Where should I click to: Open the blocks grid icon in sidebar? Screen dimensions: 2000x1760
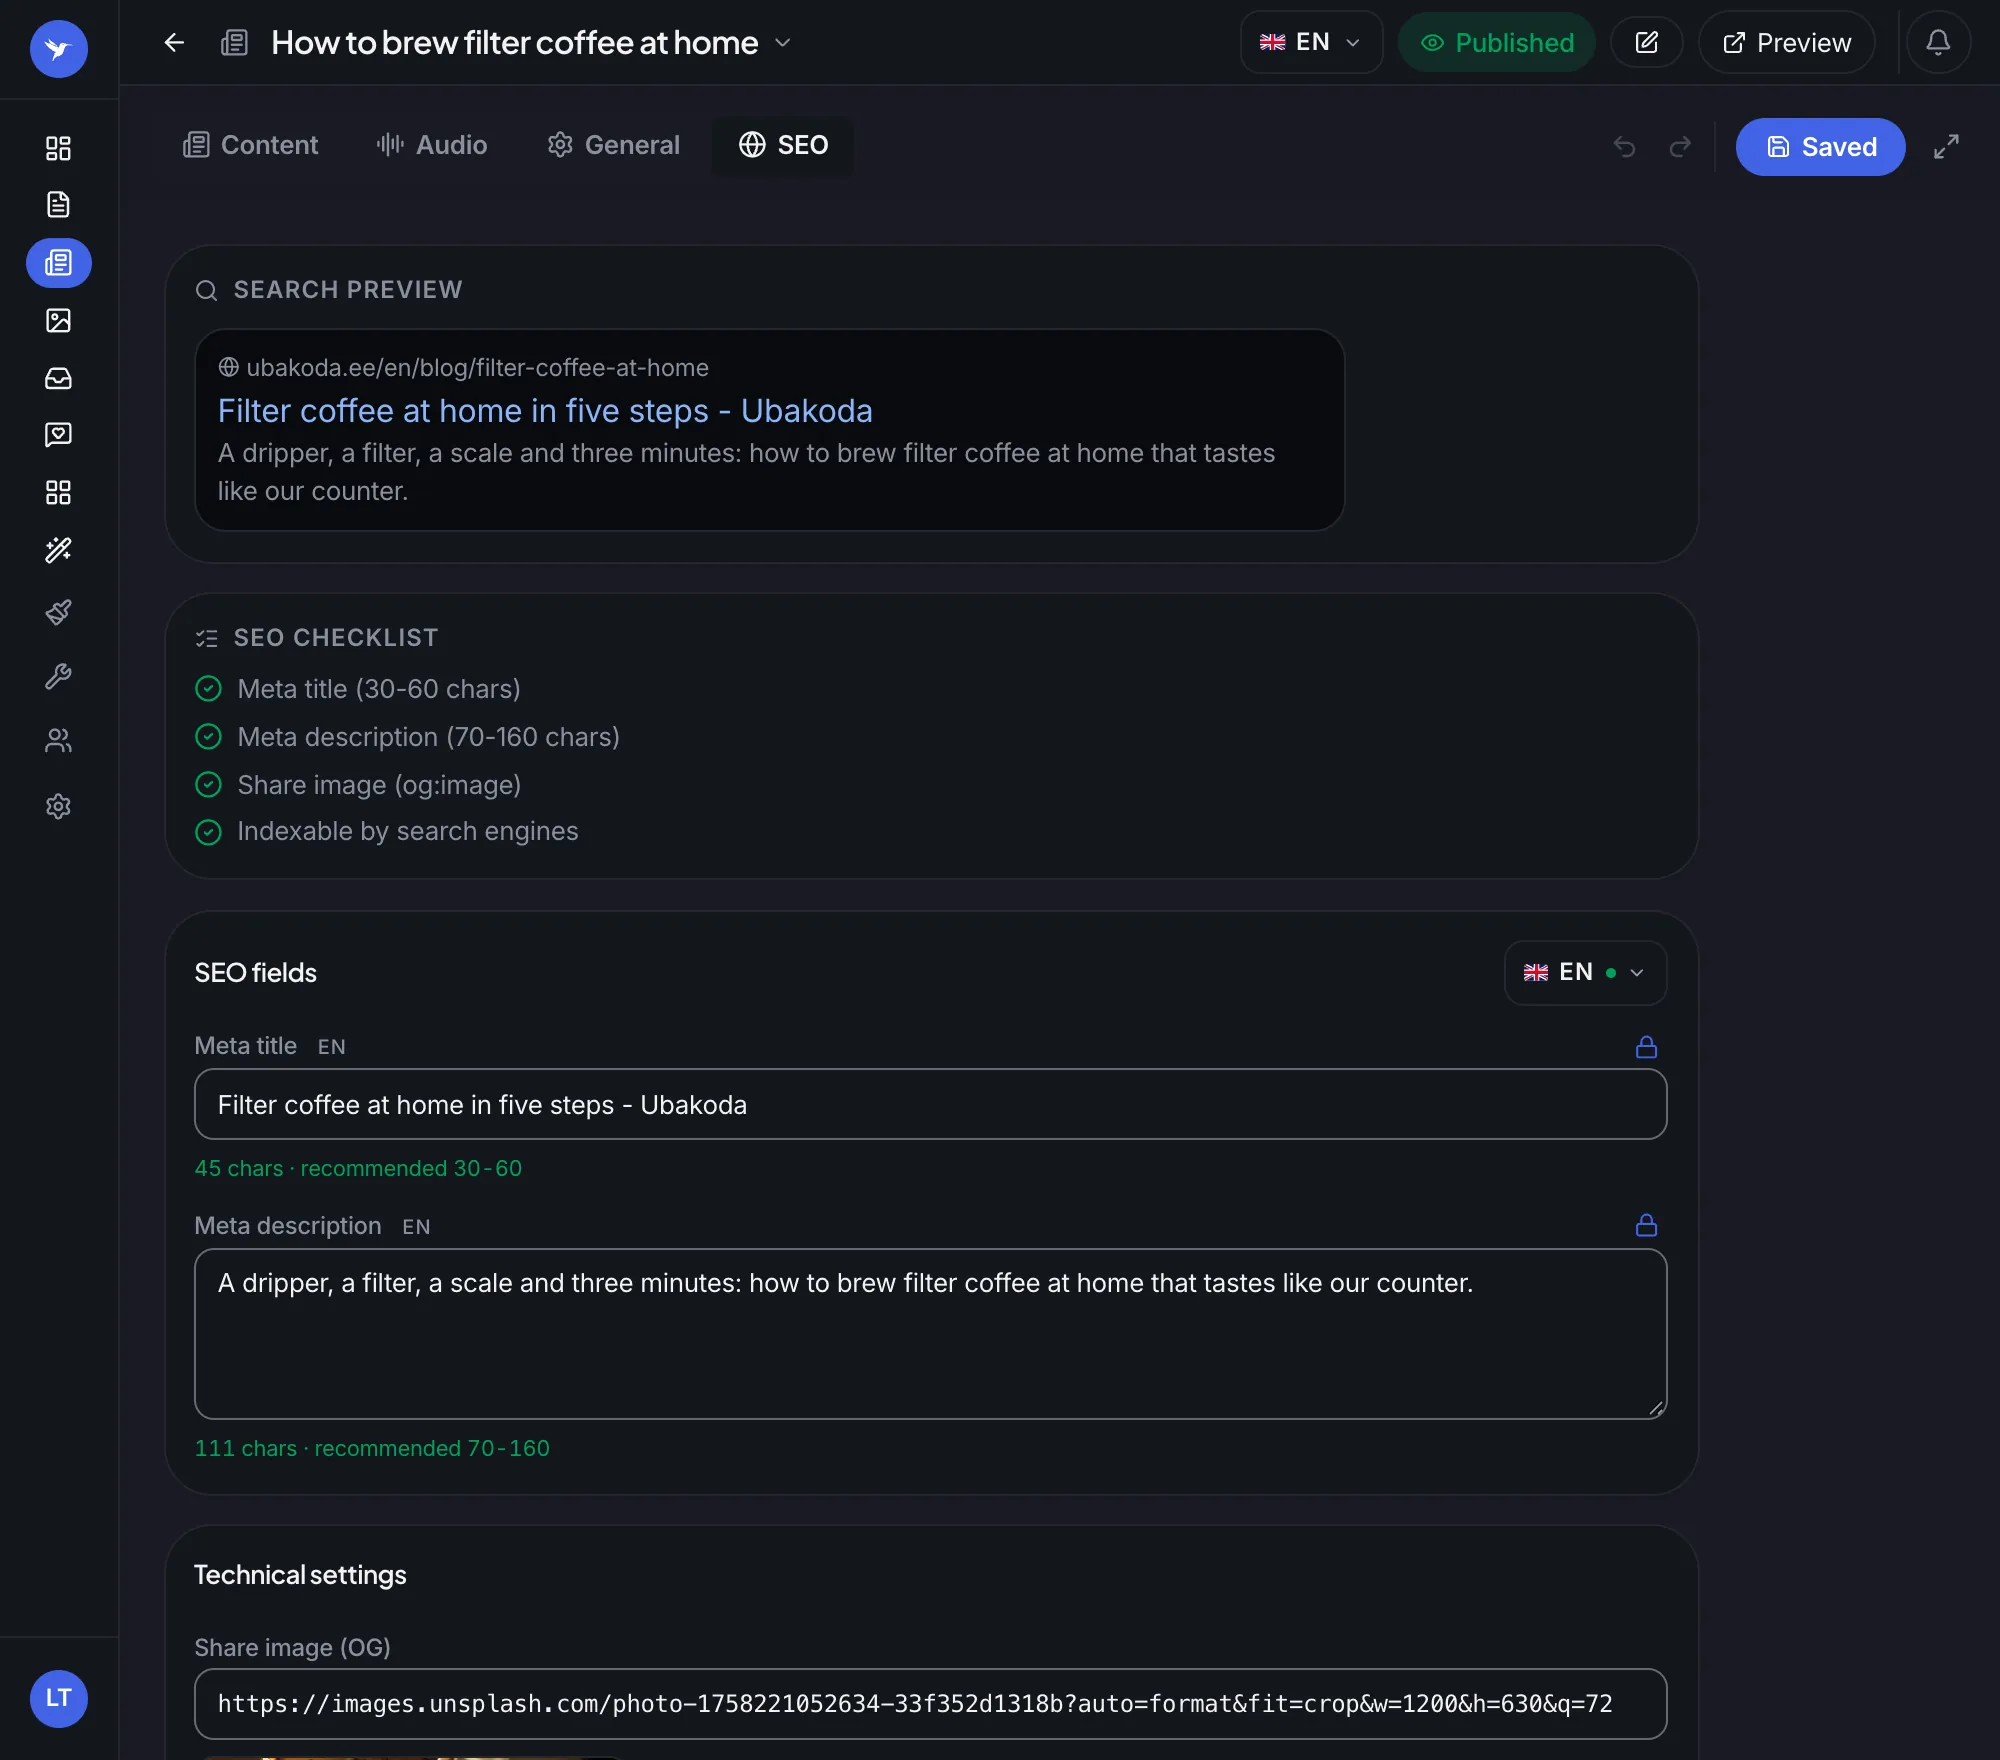click(58, 492)
